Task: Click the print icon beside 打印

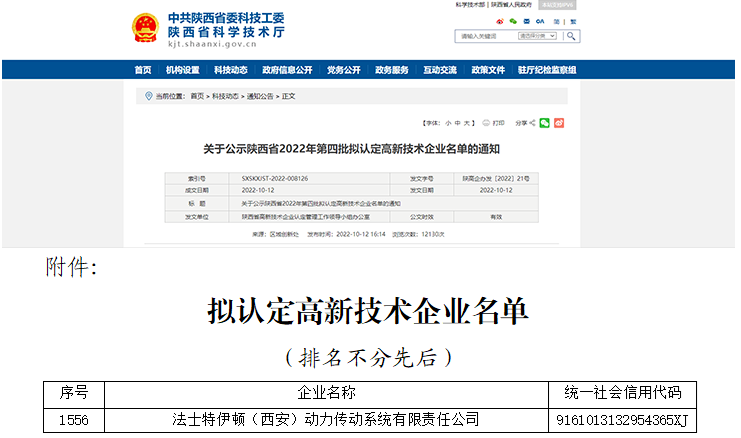Action: point(486,123)
